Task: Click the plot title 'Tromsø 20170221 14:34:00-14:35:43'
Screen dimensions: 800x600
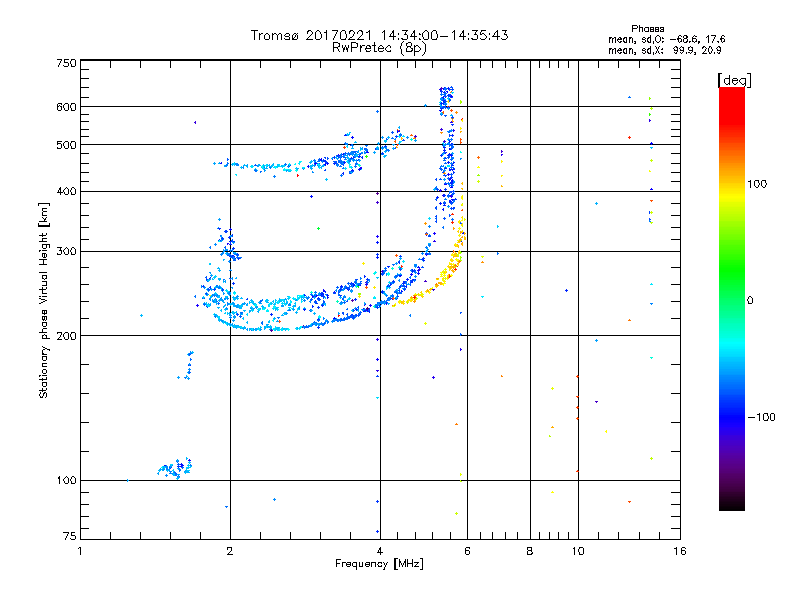Action: (379, 35)
